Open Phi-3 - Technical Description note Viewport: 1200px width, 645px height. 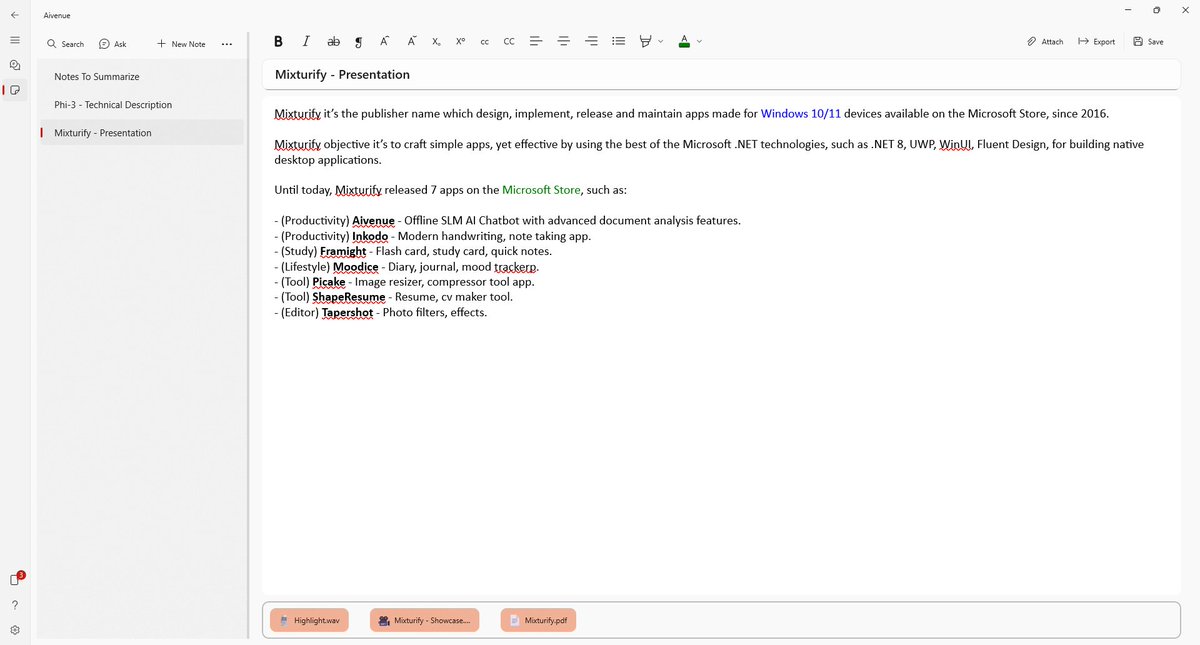pos(141,105)
